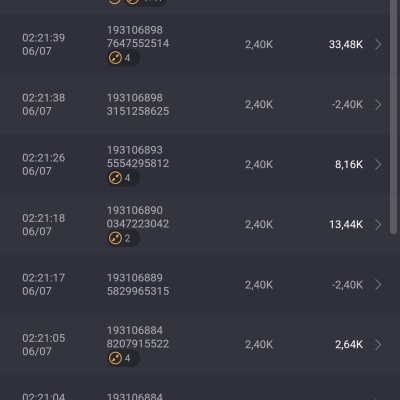Select bet ID 1931068895829965315
The height and width of the screenshot is (400, 400).
(138, 284)
